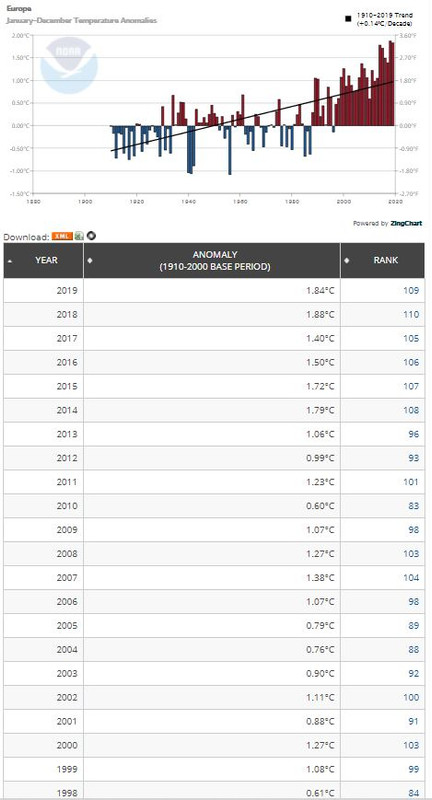This screenshot has width=432, height=800.
Task: Click rank 104 for 2007
Action: tap(411, 578)
